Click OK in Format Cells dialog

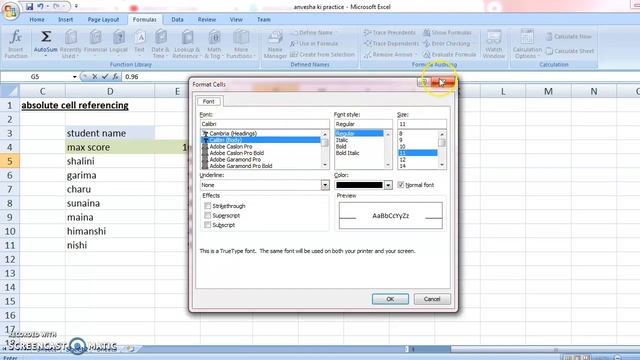point(390,299)
